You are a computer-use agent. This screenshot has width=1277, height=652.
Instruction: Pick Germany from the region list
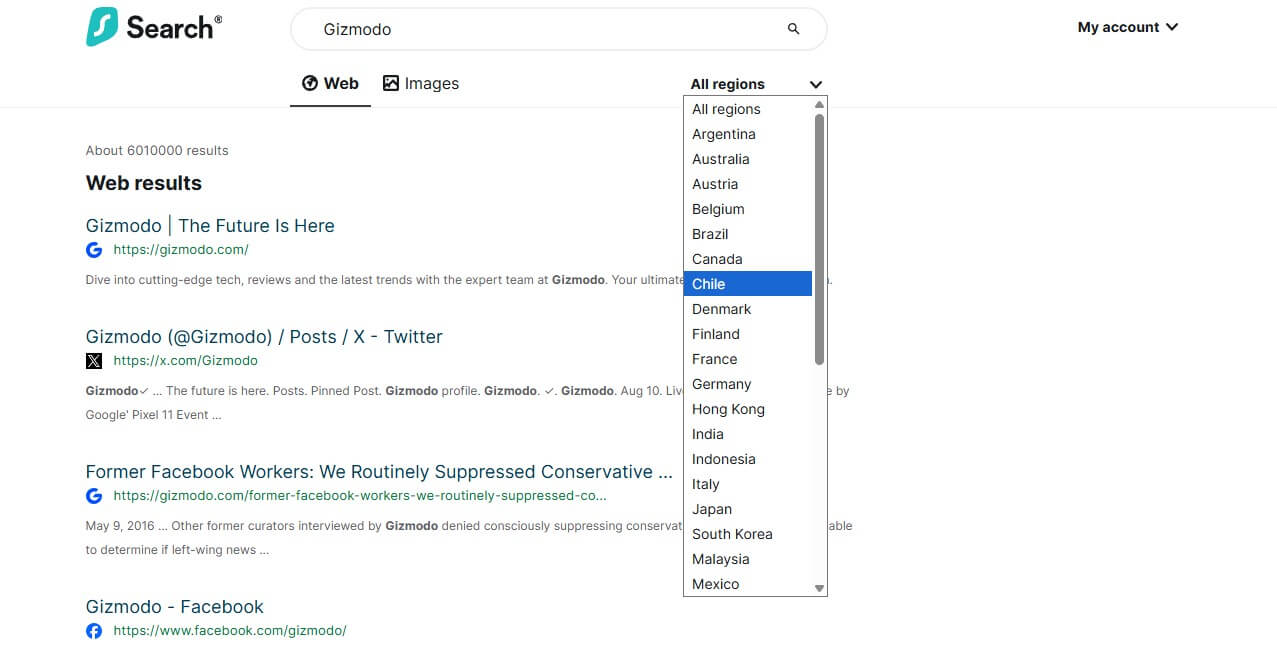pos(748,384)
